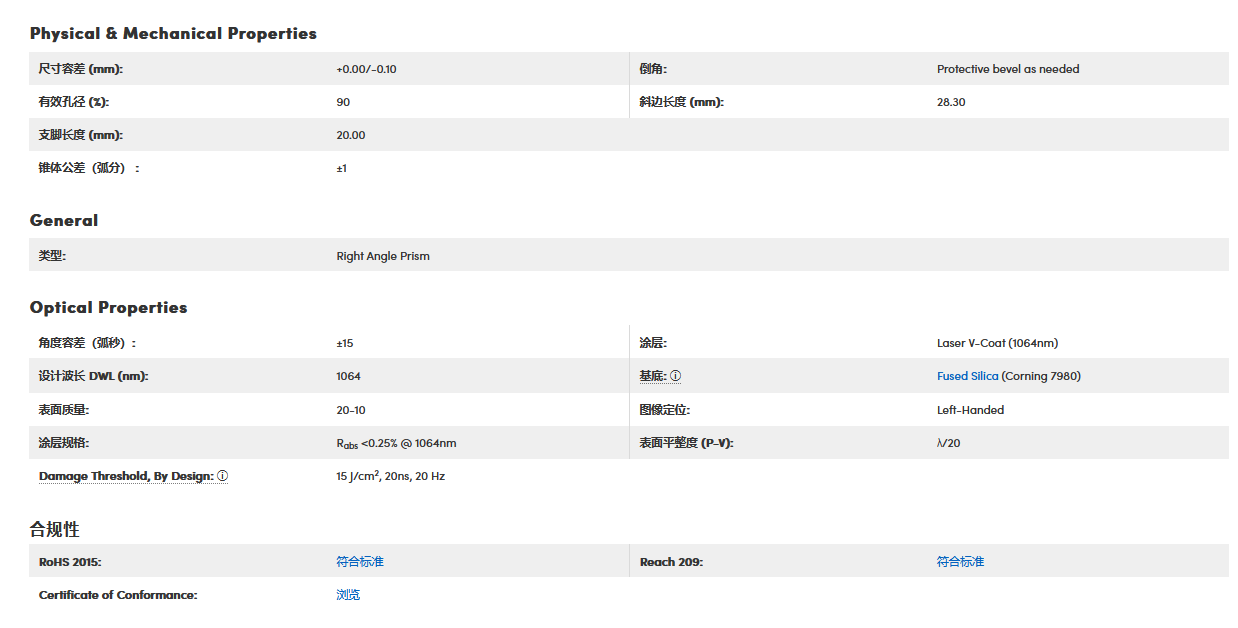Click the General section heading
The width and height of the screenshot is (1238, 628).
[64, 221]
